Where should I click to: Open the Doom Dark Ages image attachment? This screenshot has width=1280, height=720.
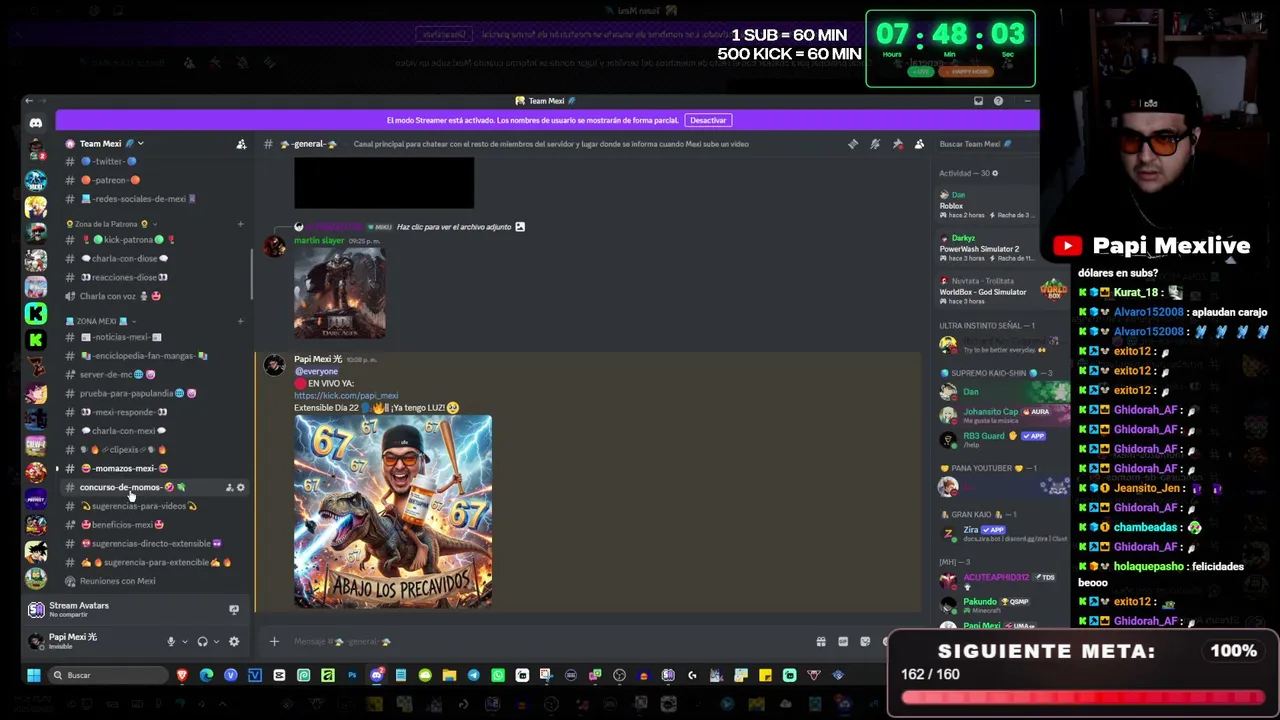(339, 293)
